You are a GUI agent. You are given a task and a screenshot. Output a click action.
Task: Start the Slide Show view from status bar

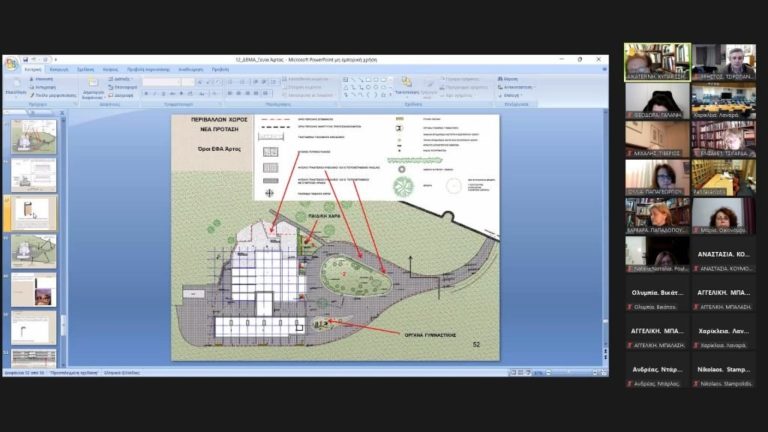tap(526, 373)
